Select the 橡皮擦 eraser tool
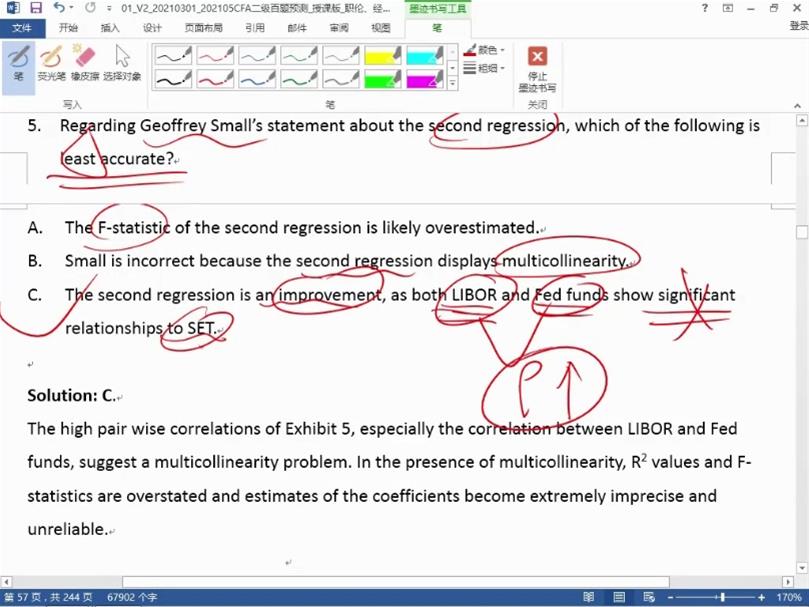 85,63
